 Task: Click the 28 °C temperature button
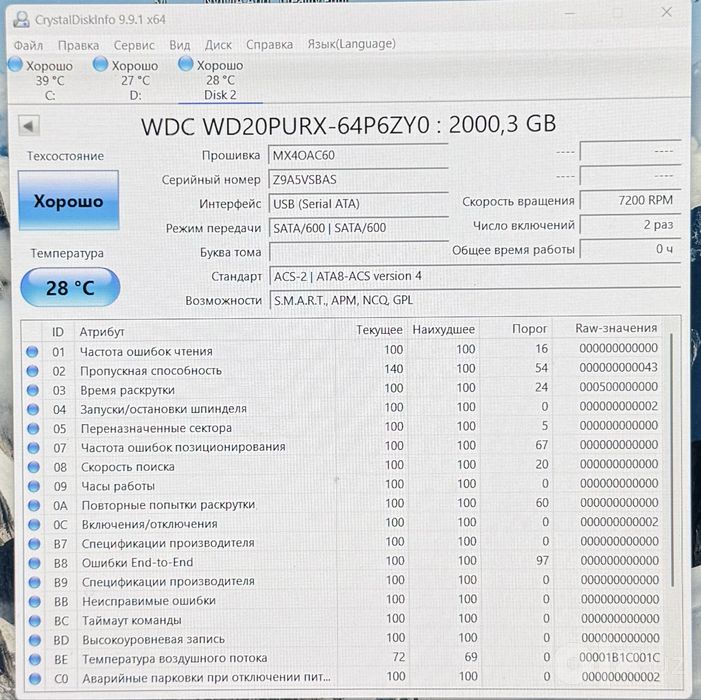pyautogui.click(x=70, y=287)
